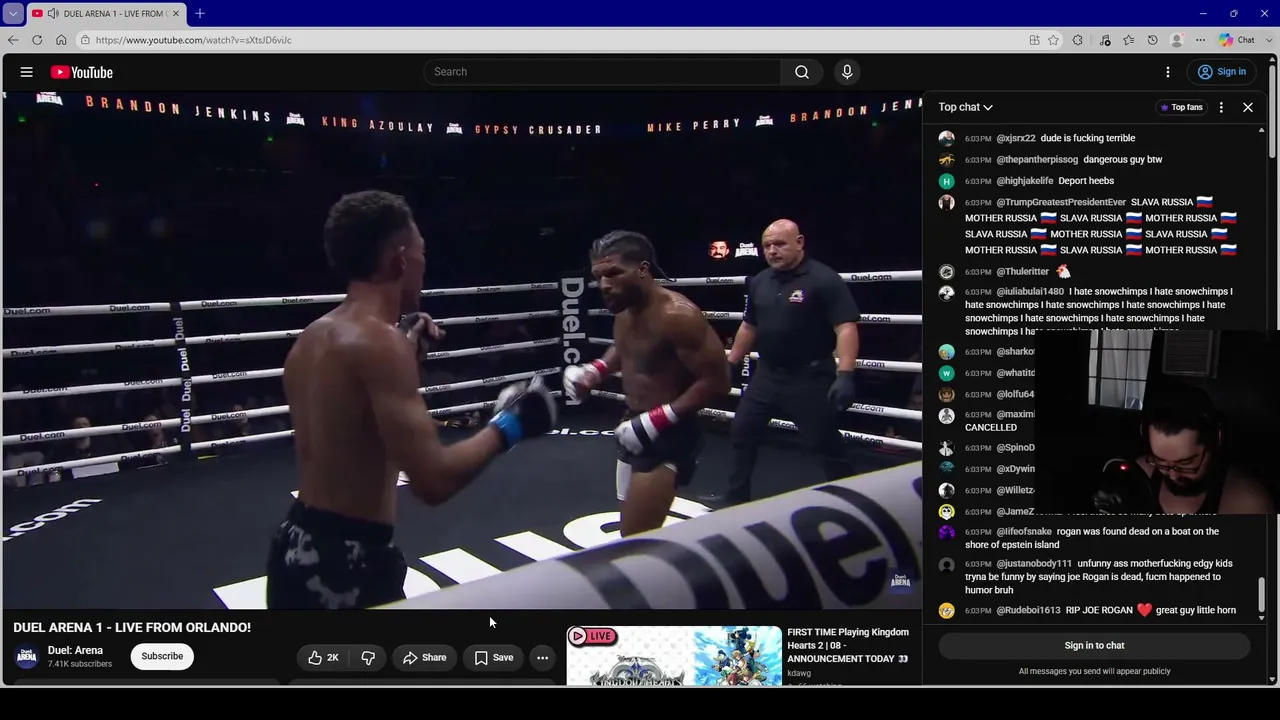Screen dimensions: 1280x720
Task: Save the video to a playlist
Action: pyautogui.click(x=493, y=657)
